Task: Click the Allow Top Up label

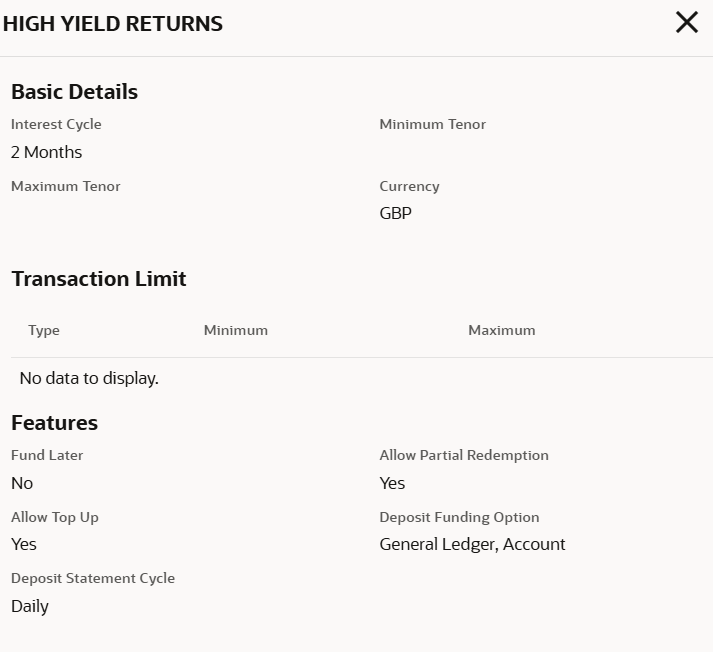Action: [x=55, y=517]
